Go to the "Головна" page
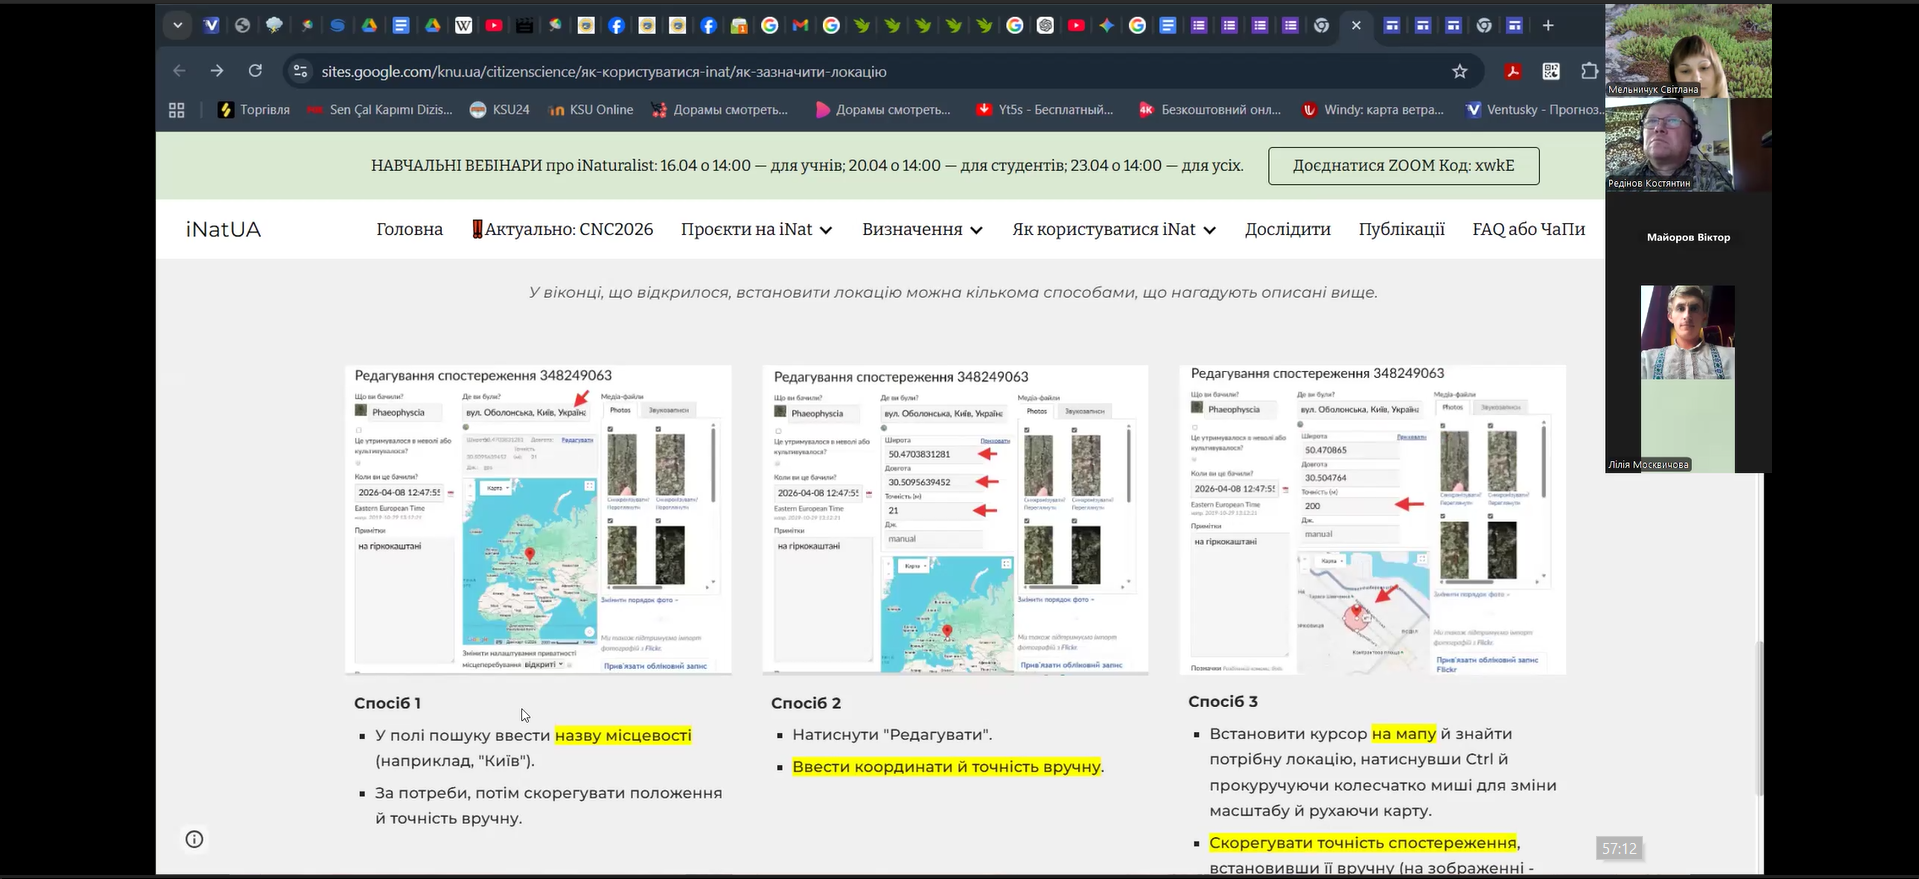This screenshot has width=1919, height=879. coord(409,229)
